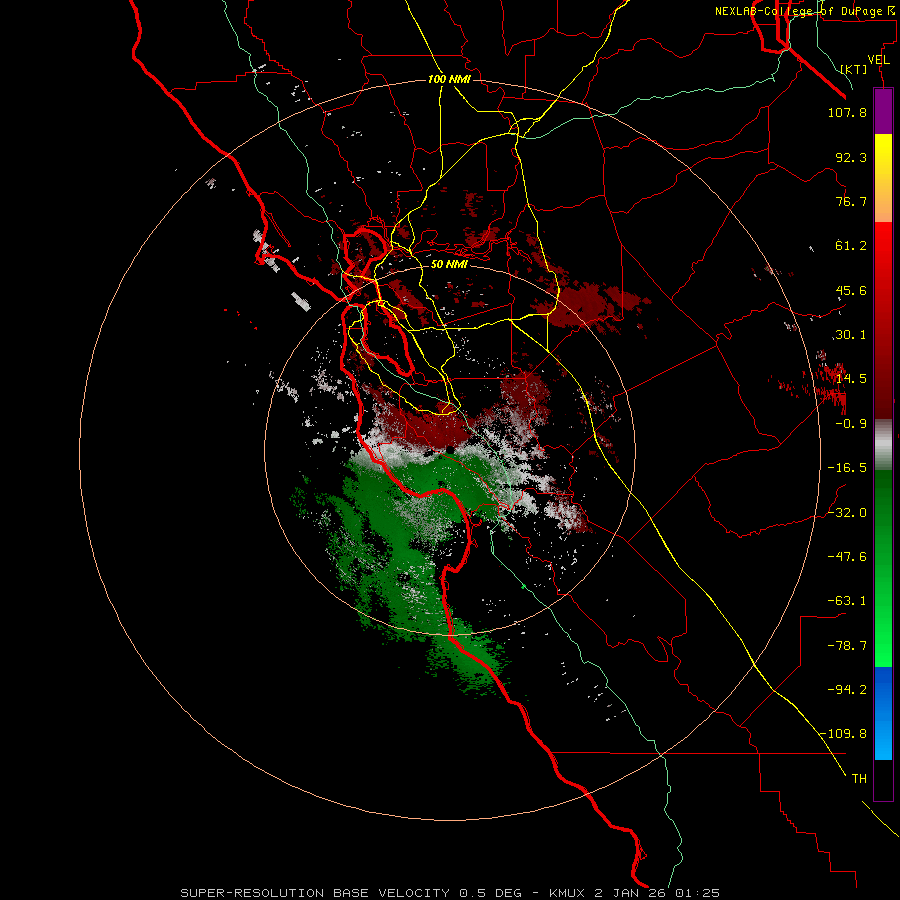Click the 100 NMI range ring label

449,79
